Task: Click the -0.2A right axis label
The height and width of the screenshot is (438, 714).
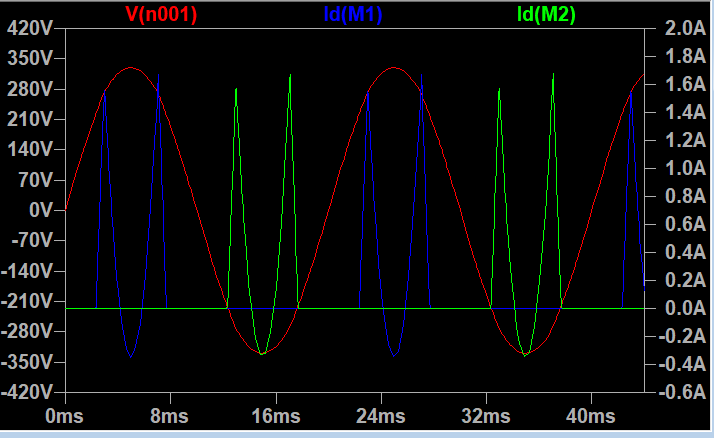Action: click(682, 336)
